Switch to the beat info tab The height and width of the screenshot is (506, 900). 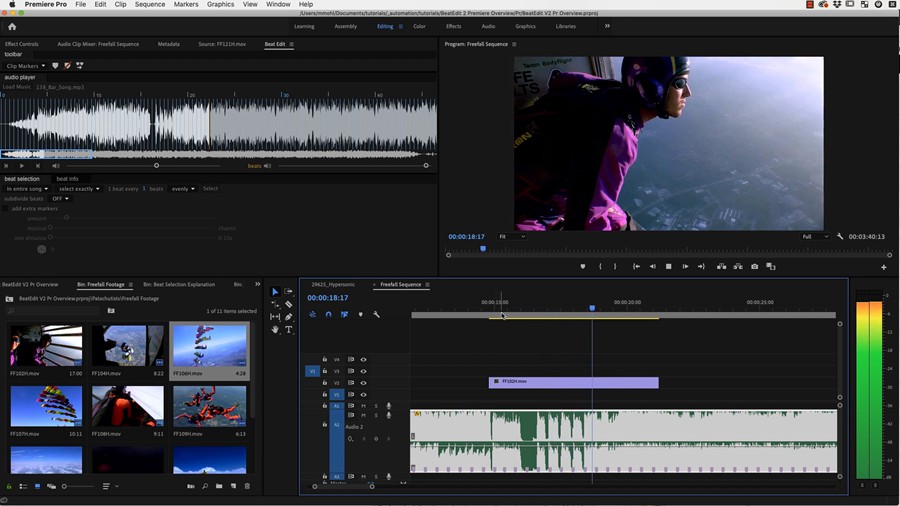67,178
